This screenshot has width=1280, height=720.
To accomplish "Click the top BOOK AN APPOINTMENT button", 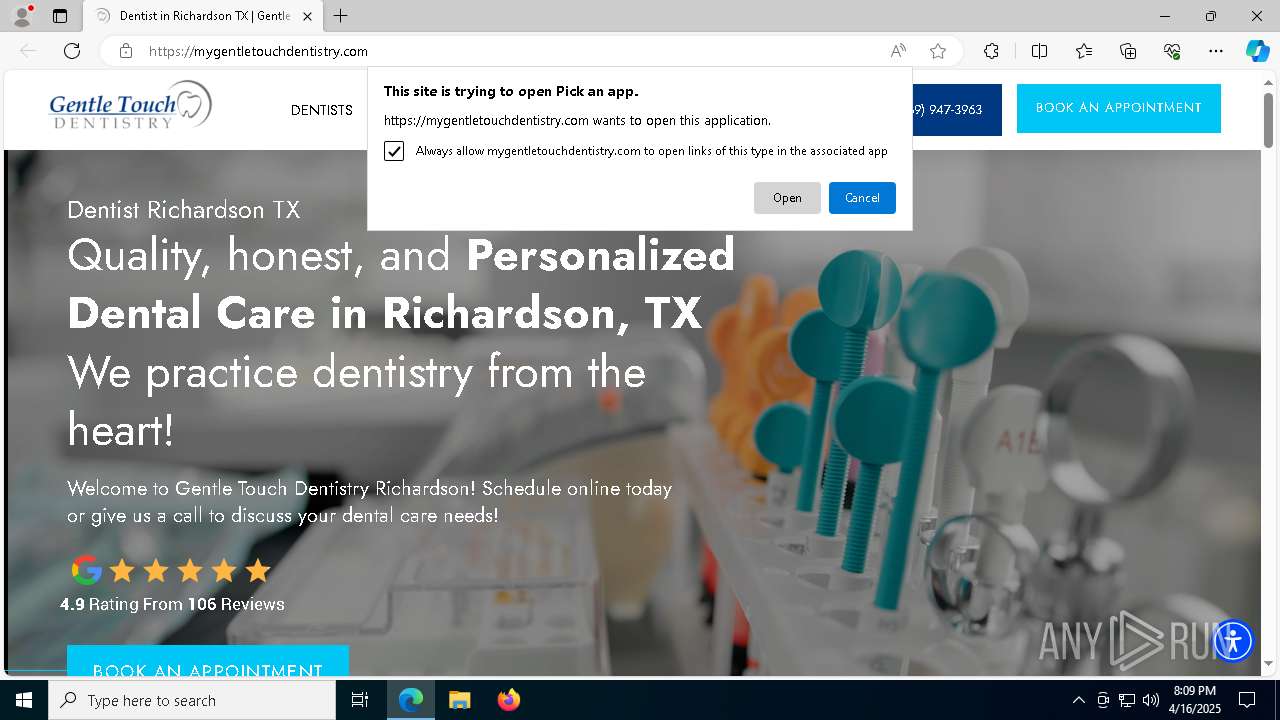I will (1119, 108).
